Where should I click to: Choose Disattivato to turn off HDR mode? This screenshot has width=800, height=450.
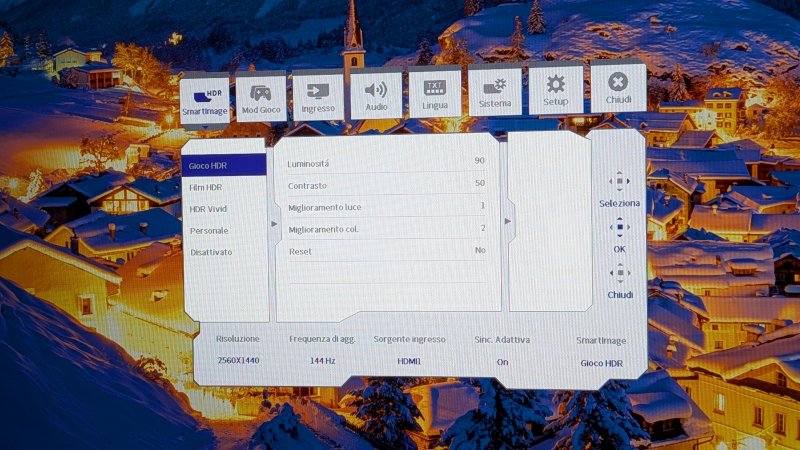point(211,252)
